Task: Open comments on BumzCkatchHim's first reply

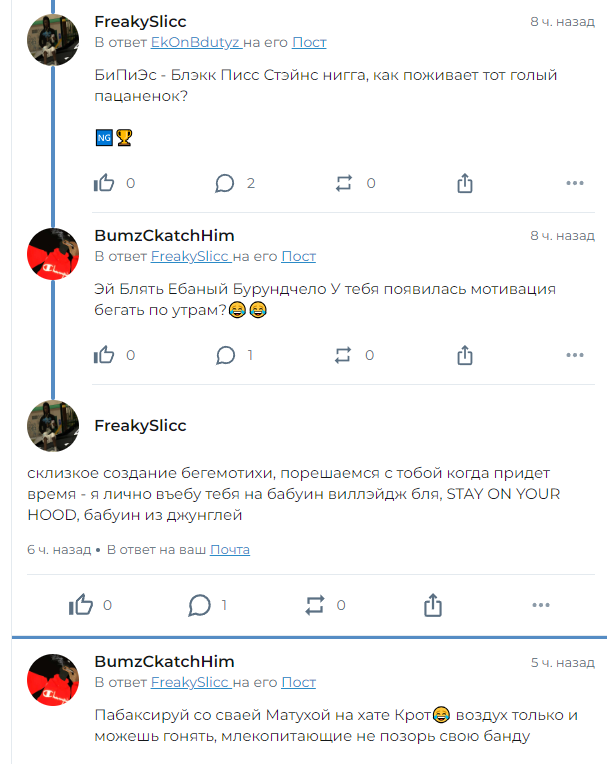Action: coord(225,355)
